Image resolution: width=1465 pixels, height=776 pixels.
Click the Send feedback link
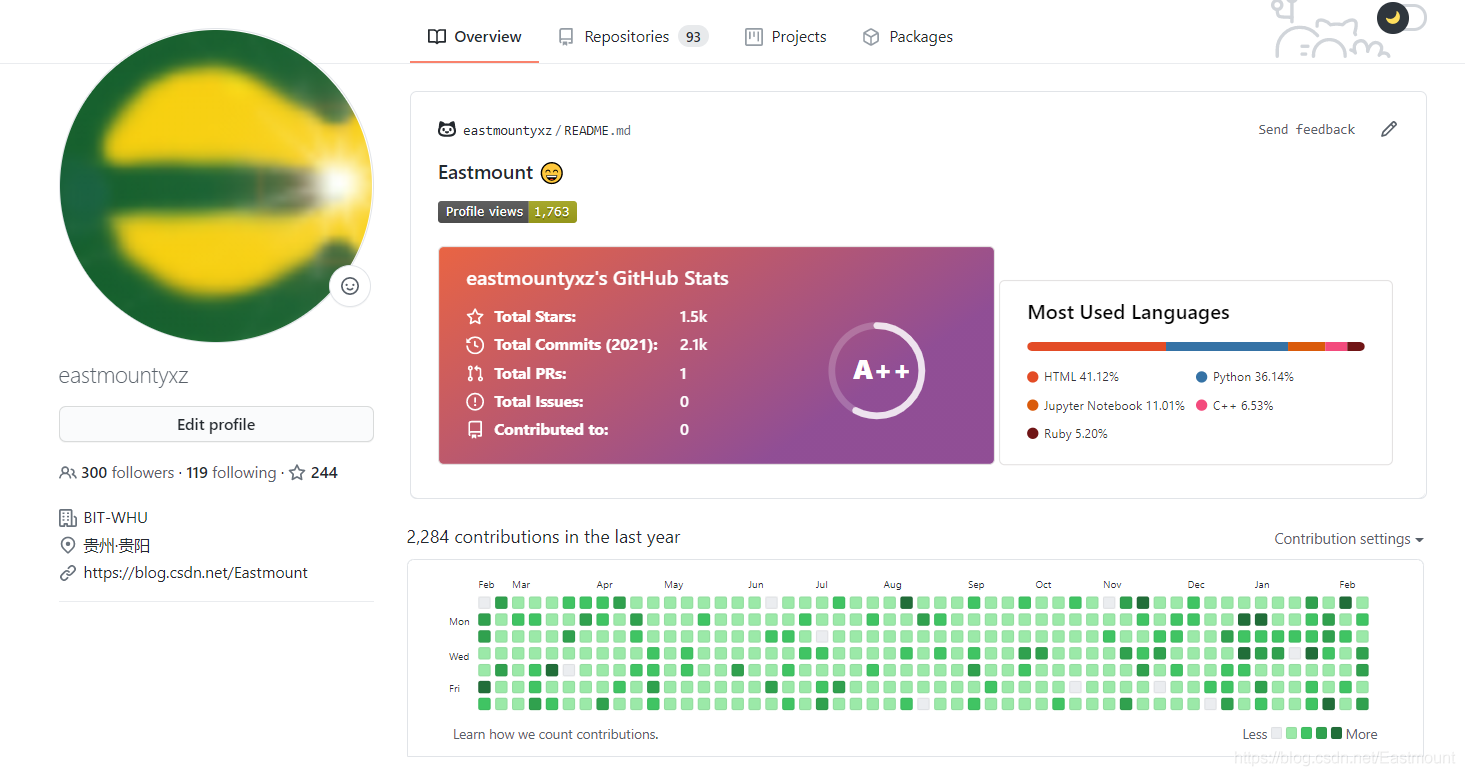[1306, 130]
